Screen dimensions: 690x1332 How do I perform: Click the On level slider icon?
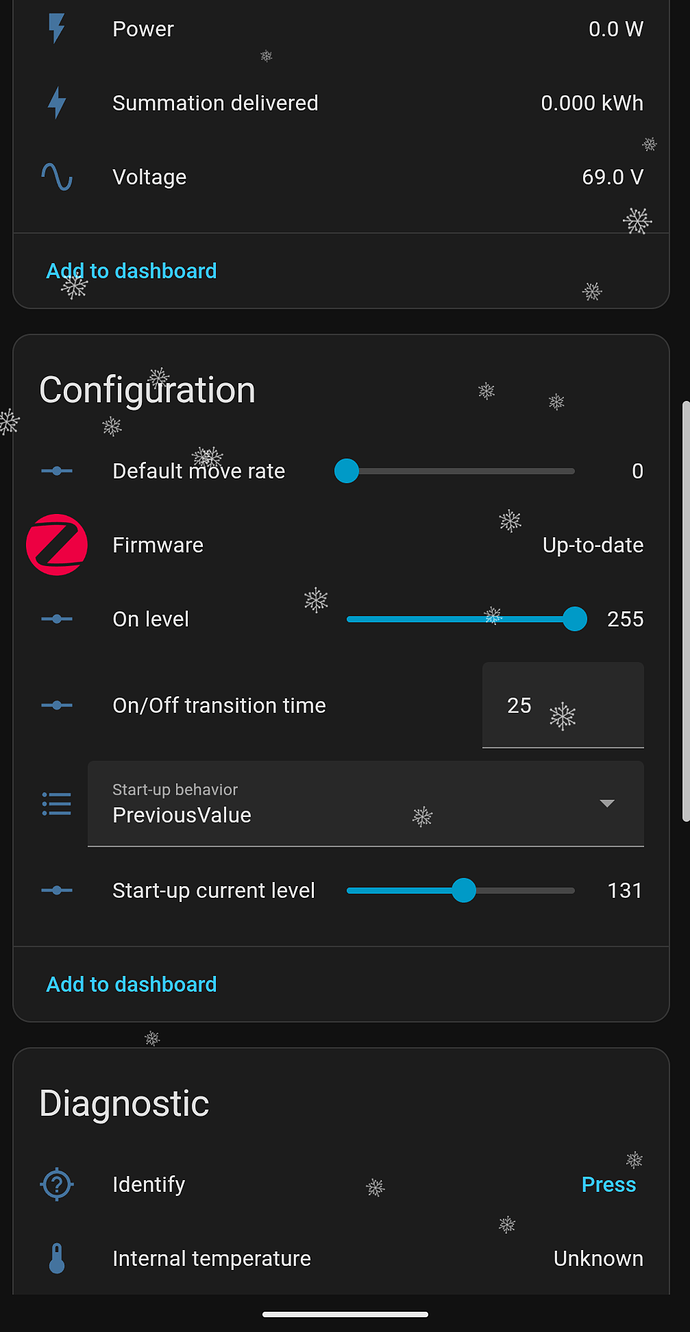point(57,619)
